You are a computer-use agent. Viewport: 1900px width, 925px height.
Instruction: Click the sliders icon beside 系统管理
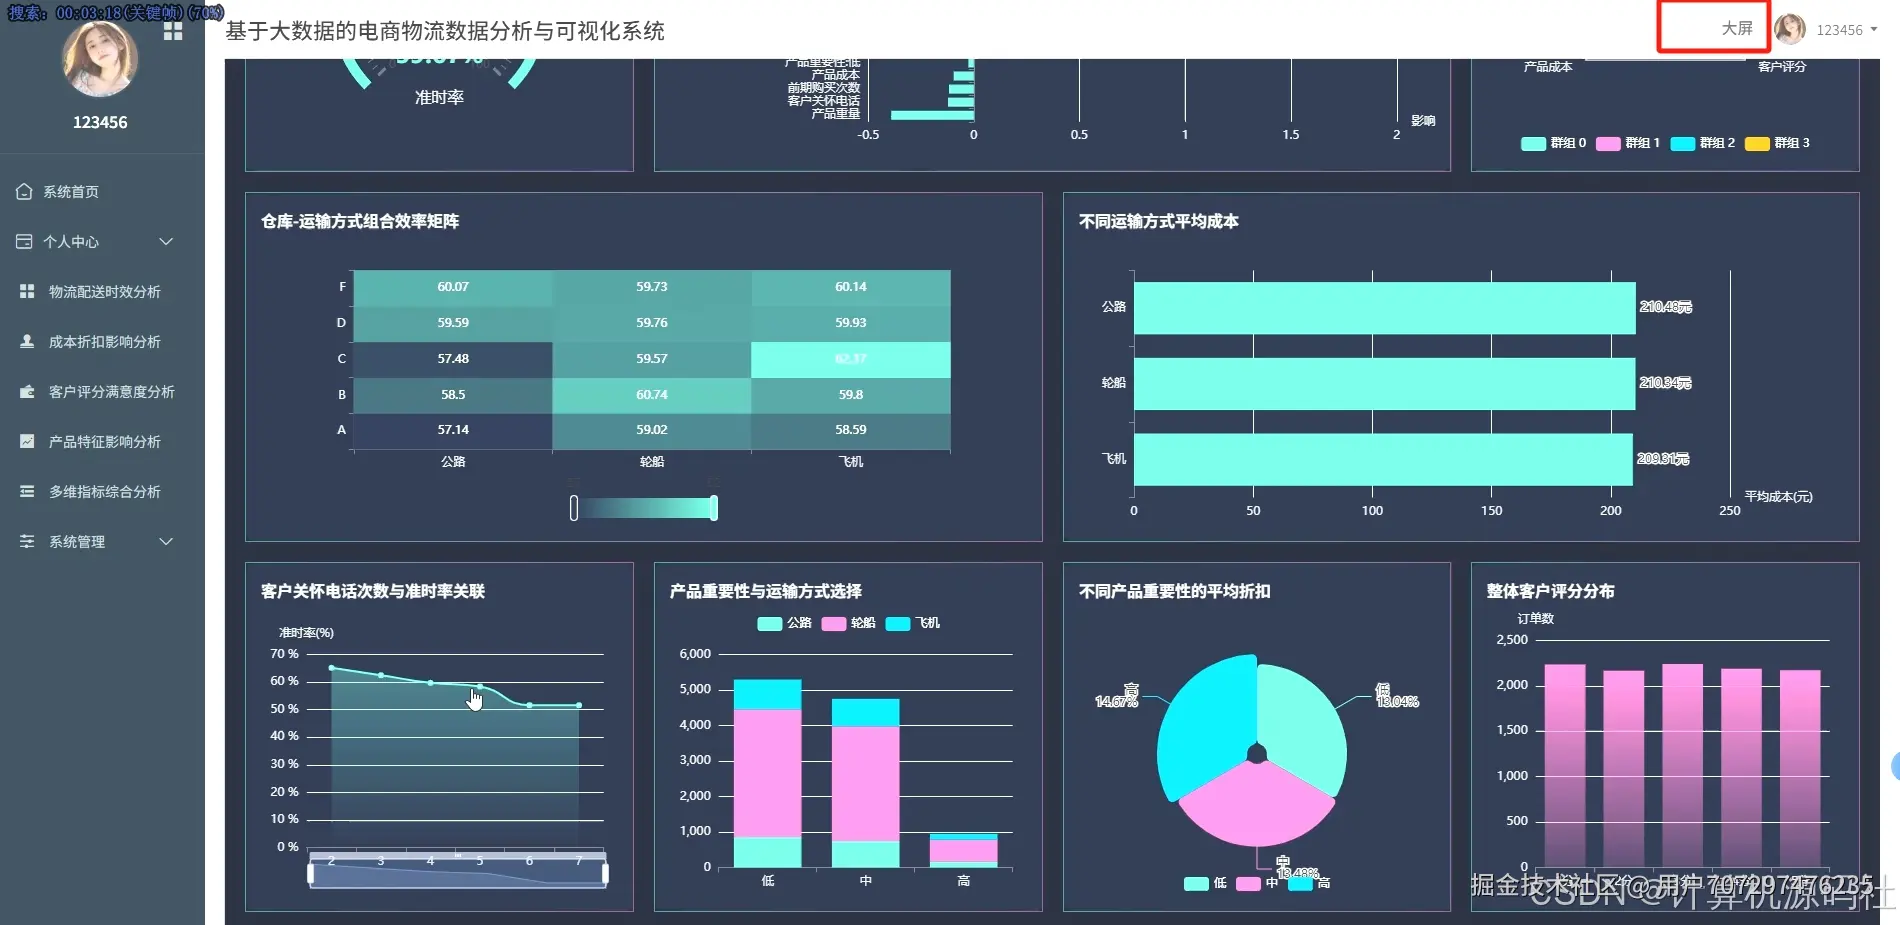(27, 541)
